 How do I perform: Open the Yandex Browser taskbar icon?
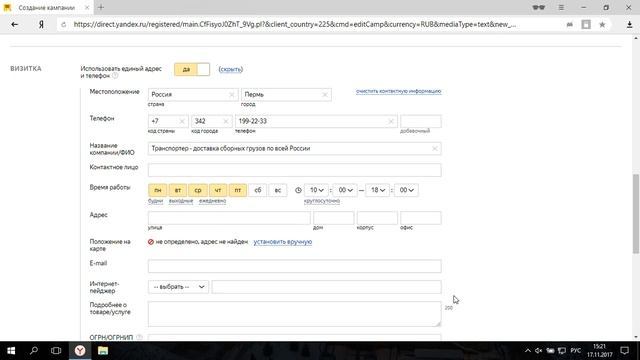[80, 351]
